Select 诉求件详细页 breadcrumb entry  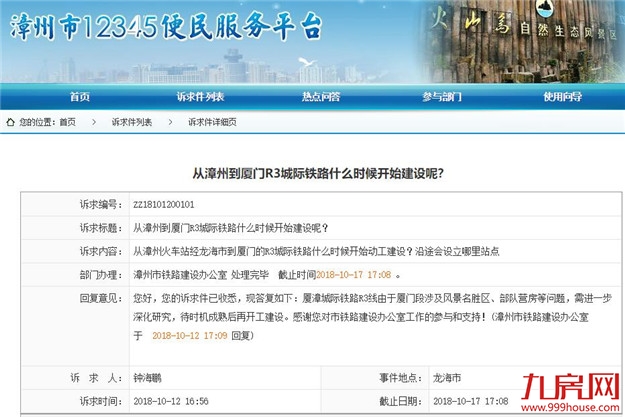click(212, 122)
